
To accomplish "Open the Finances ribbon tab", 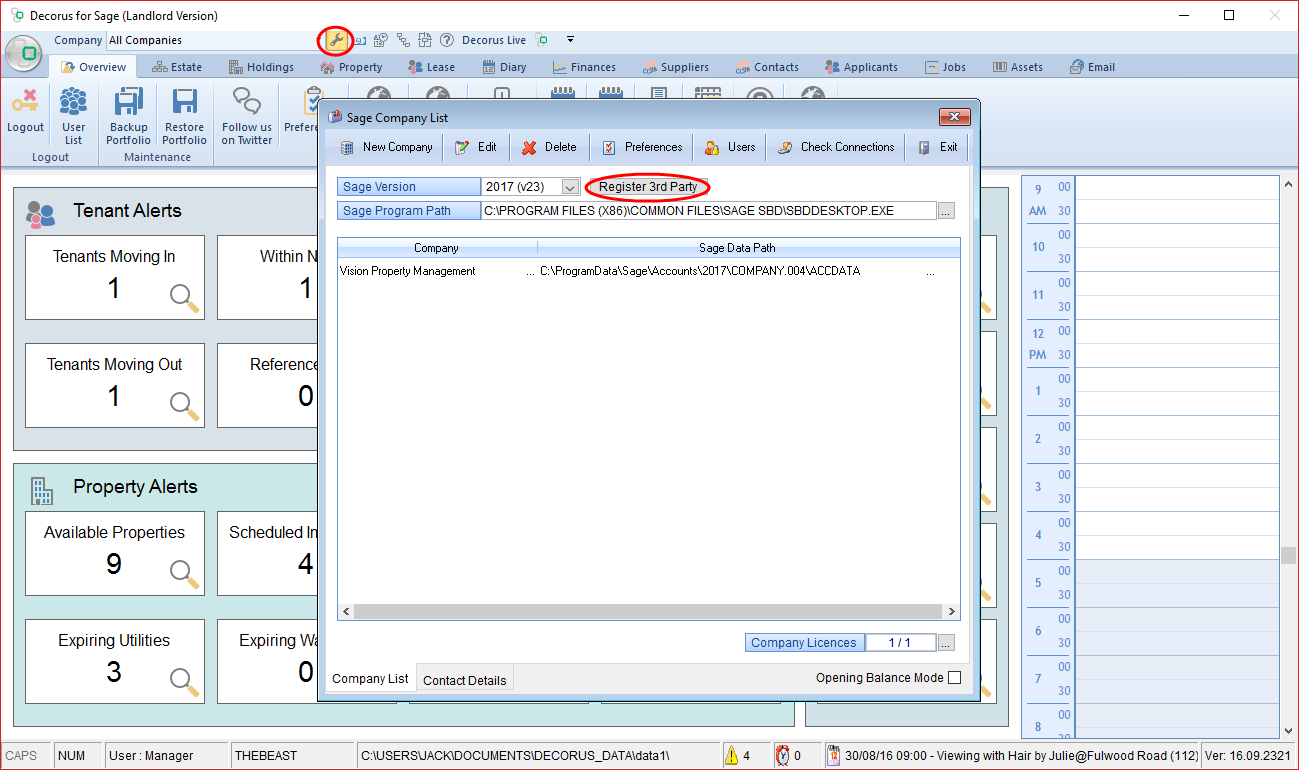I will tap(583, 67).
